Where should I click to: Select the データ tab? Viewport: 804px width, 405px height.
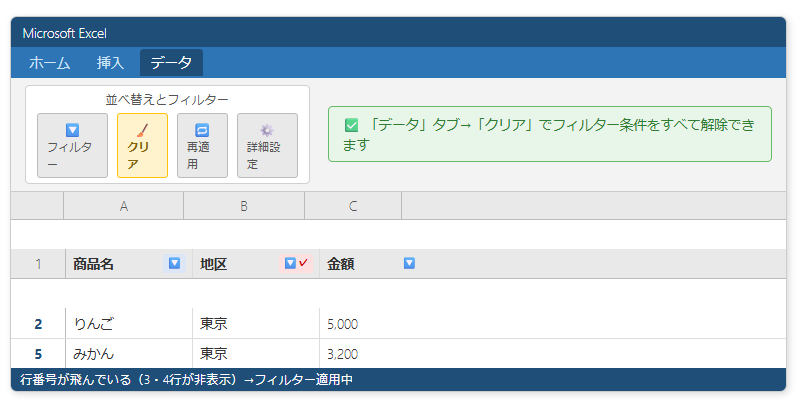click(171, 63)
